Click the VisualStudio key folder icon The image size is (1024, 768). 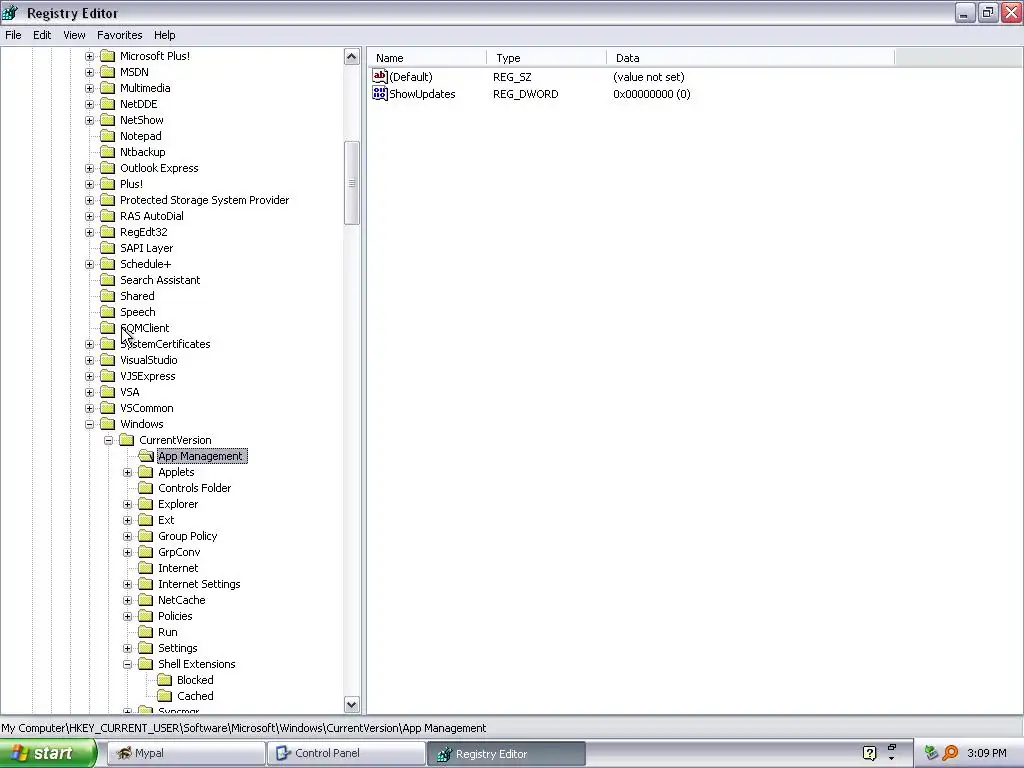click(x=107, y=360)
